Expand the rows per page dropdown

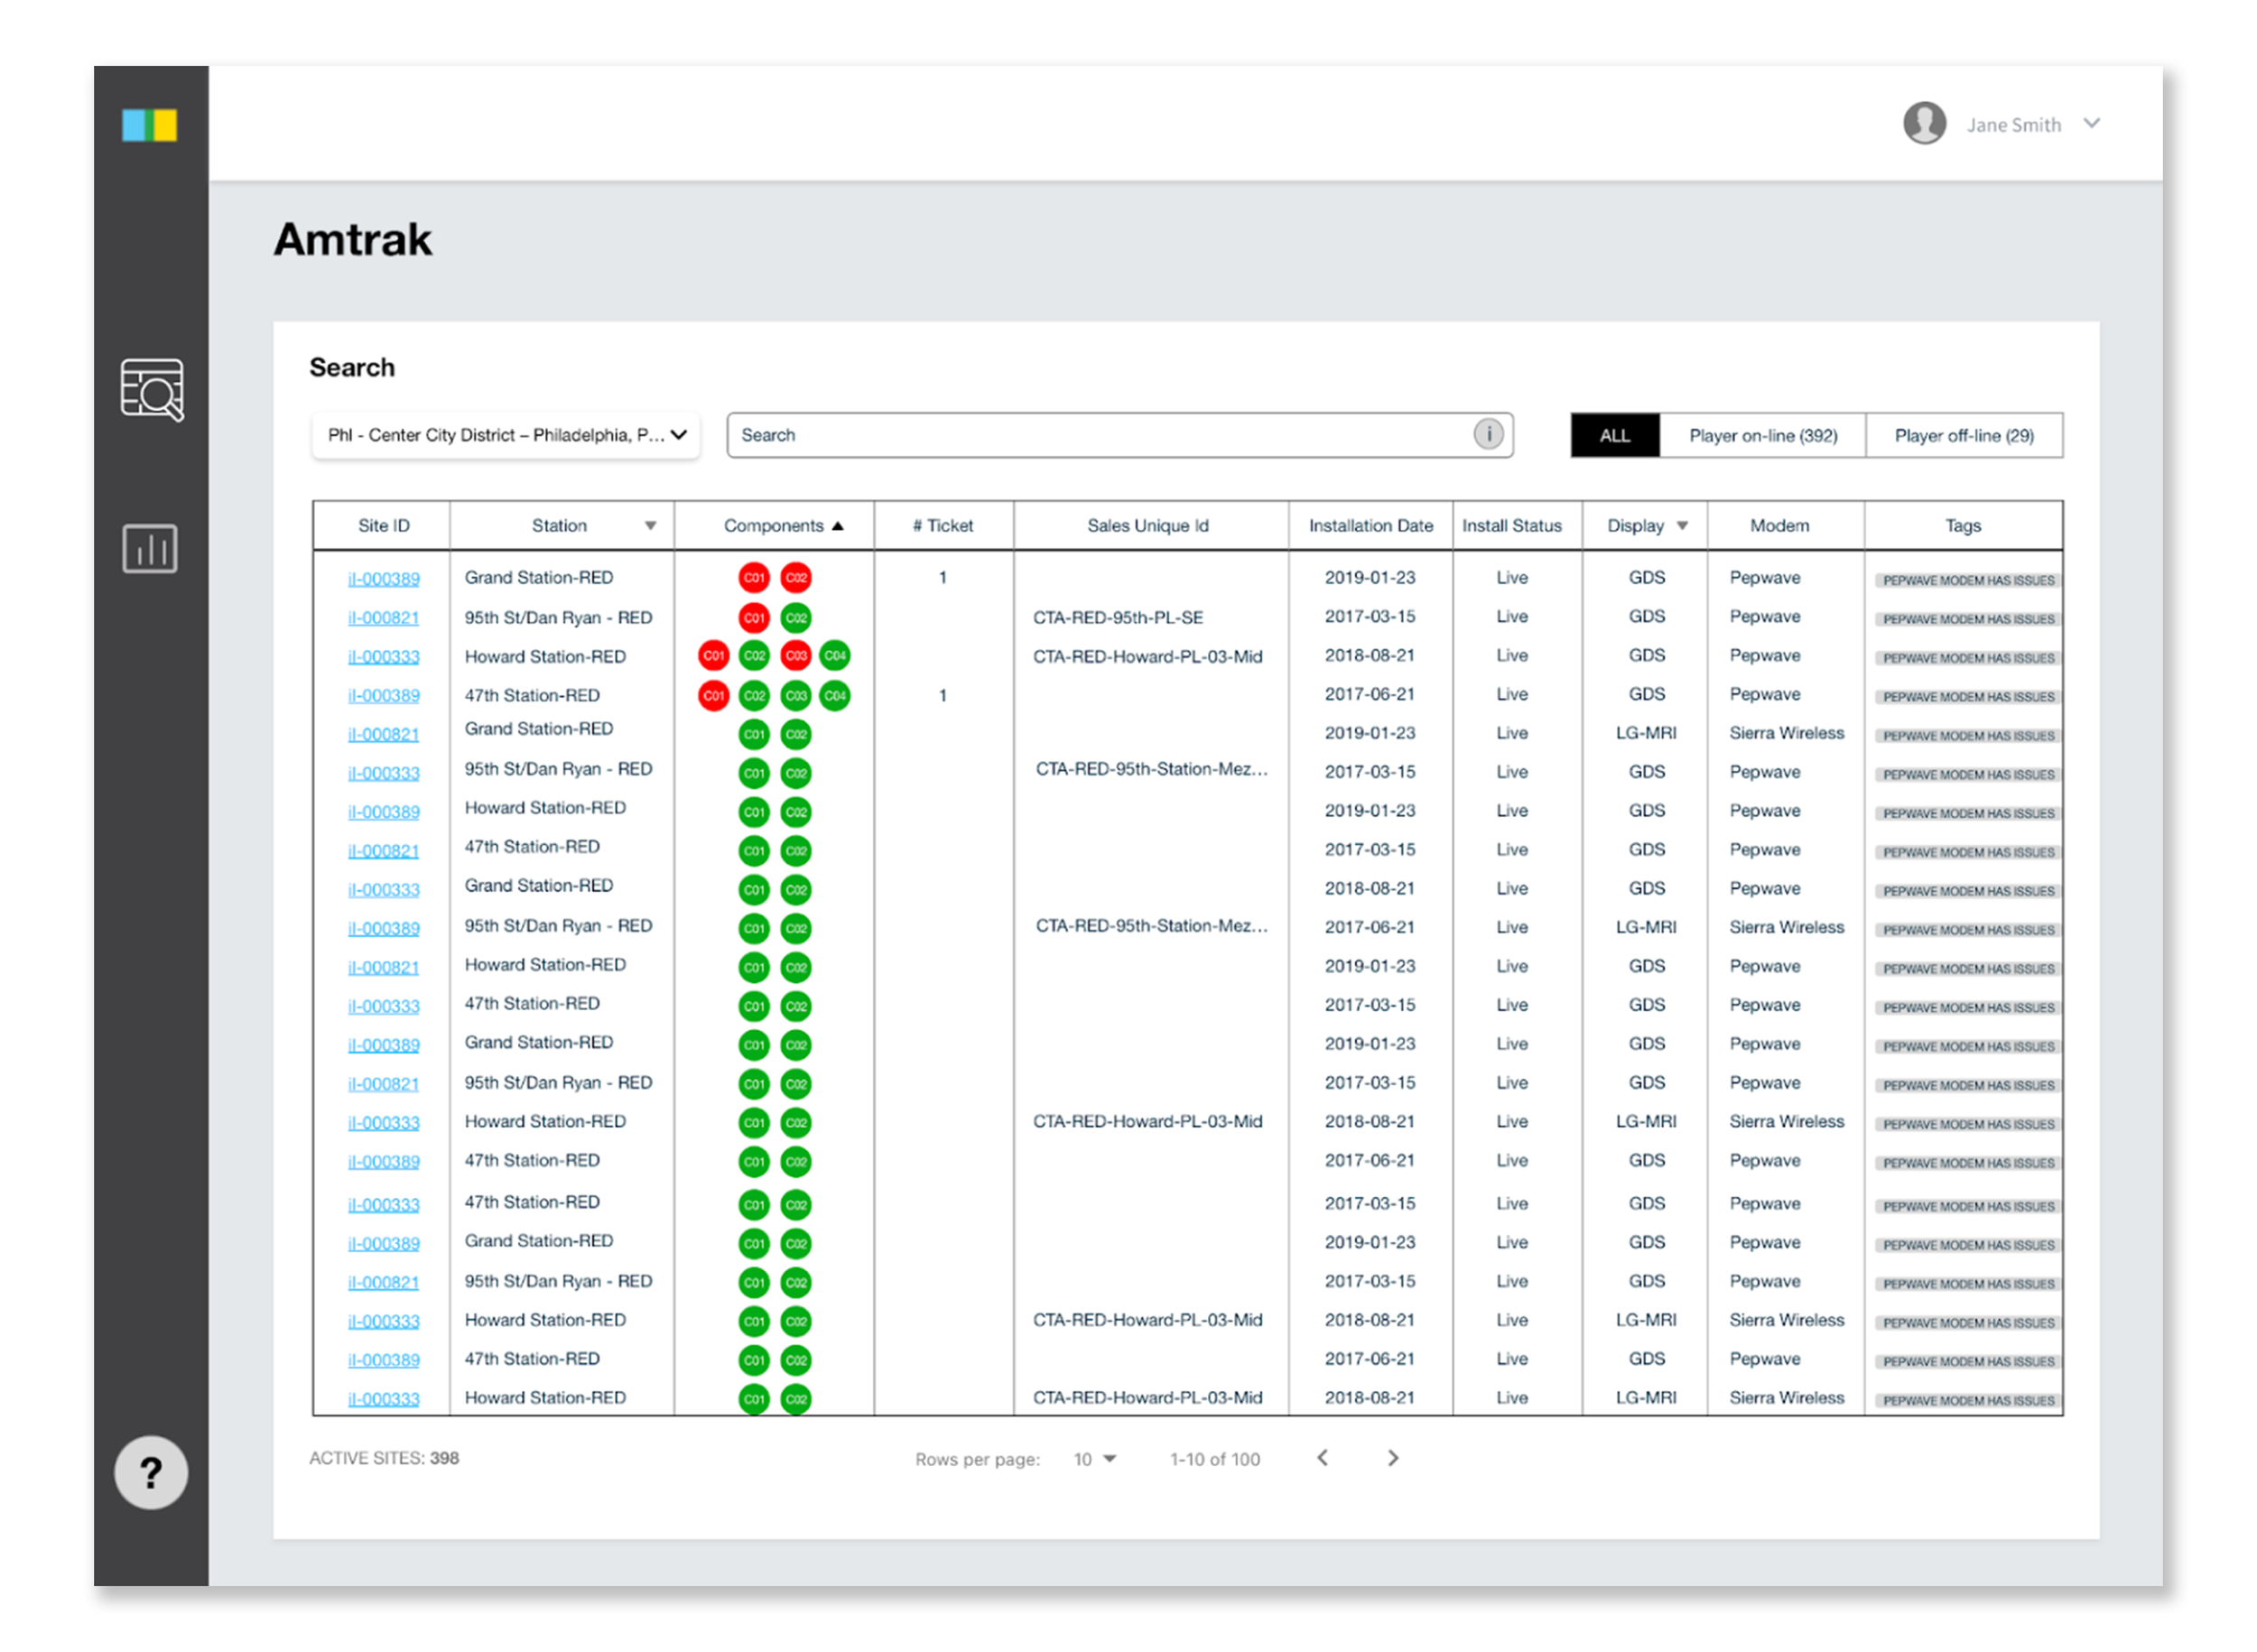(1095, 1460)
